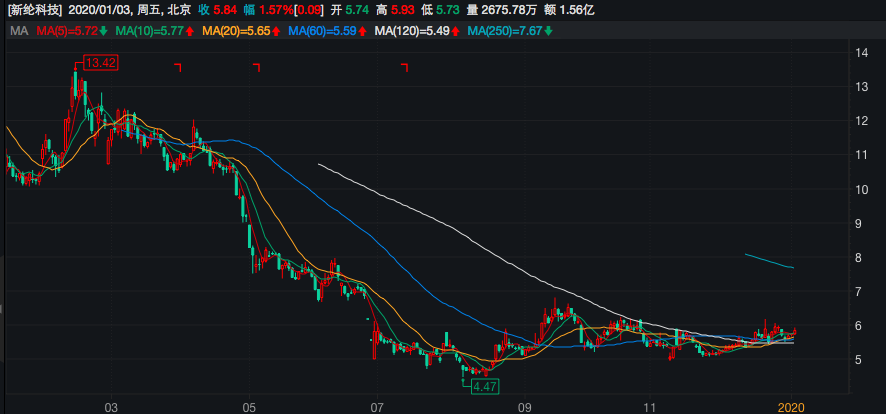The height and width of the screenshot is (414, 886).
Task: Toggle the MA(20)=5.65 moving average label
Action: point(234,31)
